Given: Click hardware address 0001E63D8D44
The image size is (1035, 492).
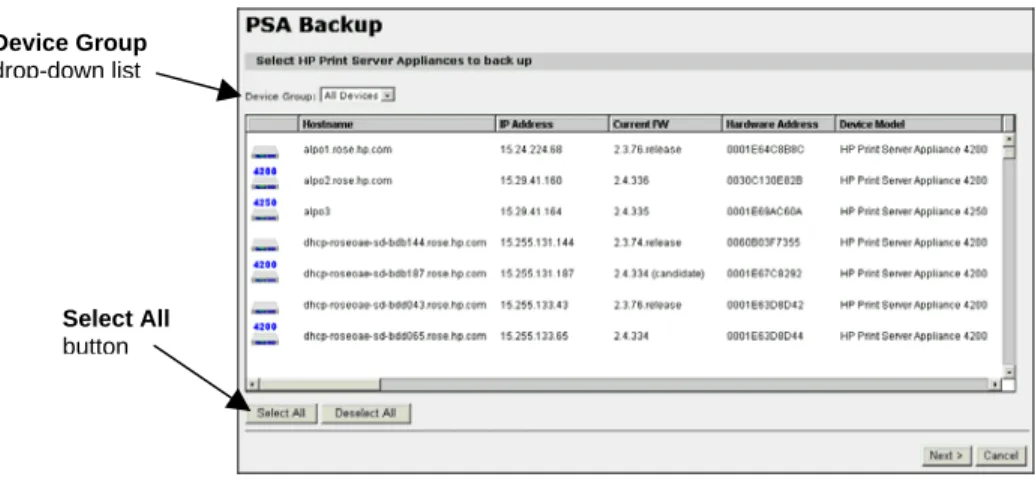Looking at the screenshot, I should (765, 336).
